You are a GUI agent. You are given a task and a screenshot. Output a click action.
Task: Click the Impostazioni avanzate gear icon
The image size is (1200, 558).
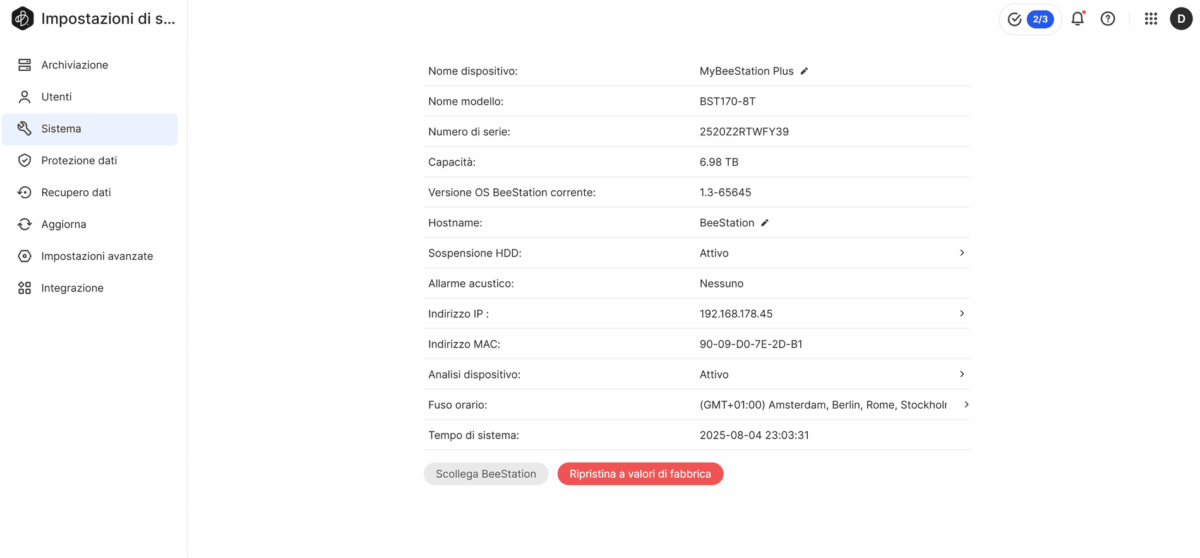tap(25, 256)
